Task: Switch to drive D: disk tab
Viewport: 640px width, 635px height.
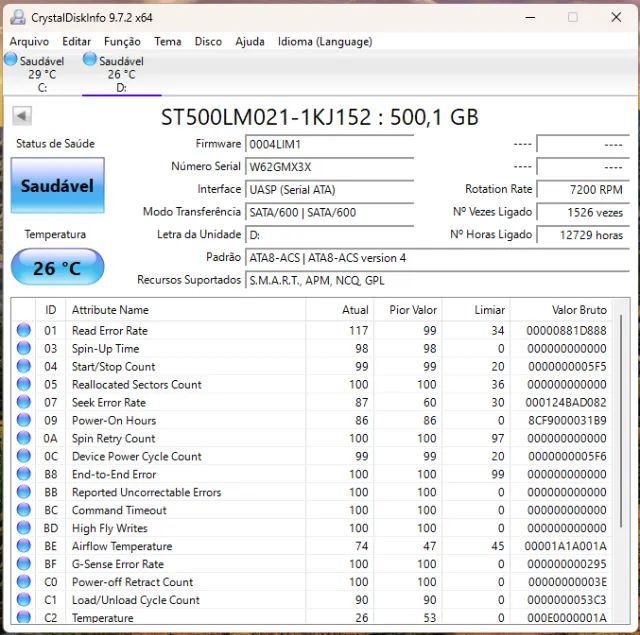Action: click(122, 73)
